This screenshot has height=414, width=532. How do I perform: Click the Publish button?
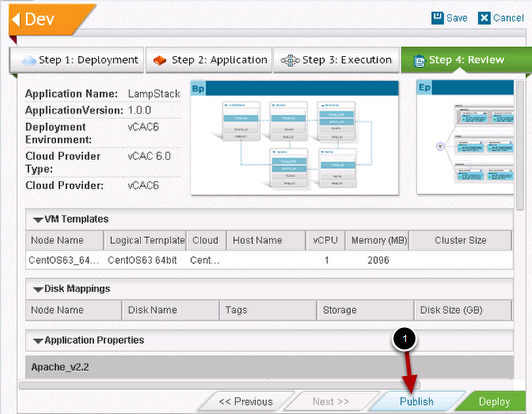(x=417, y=401)
